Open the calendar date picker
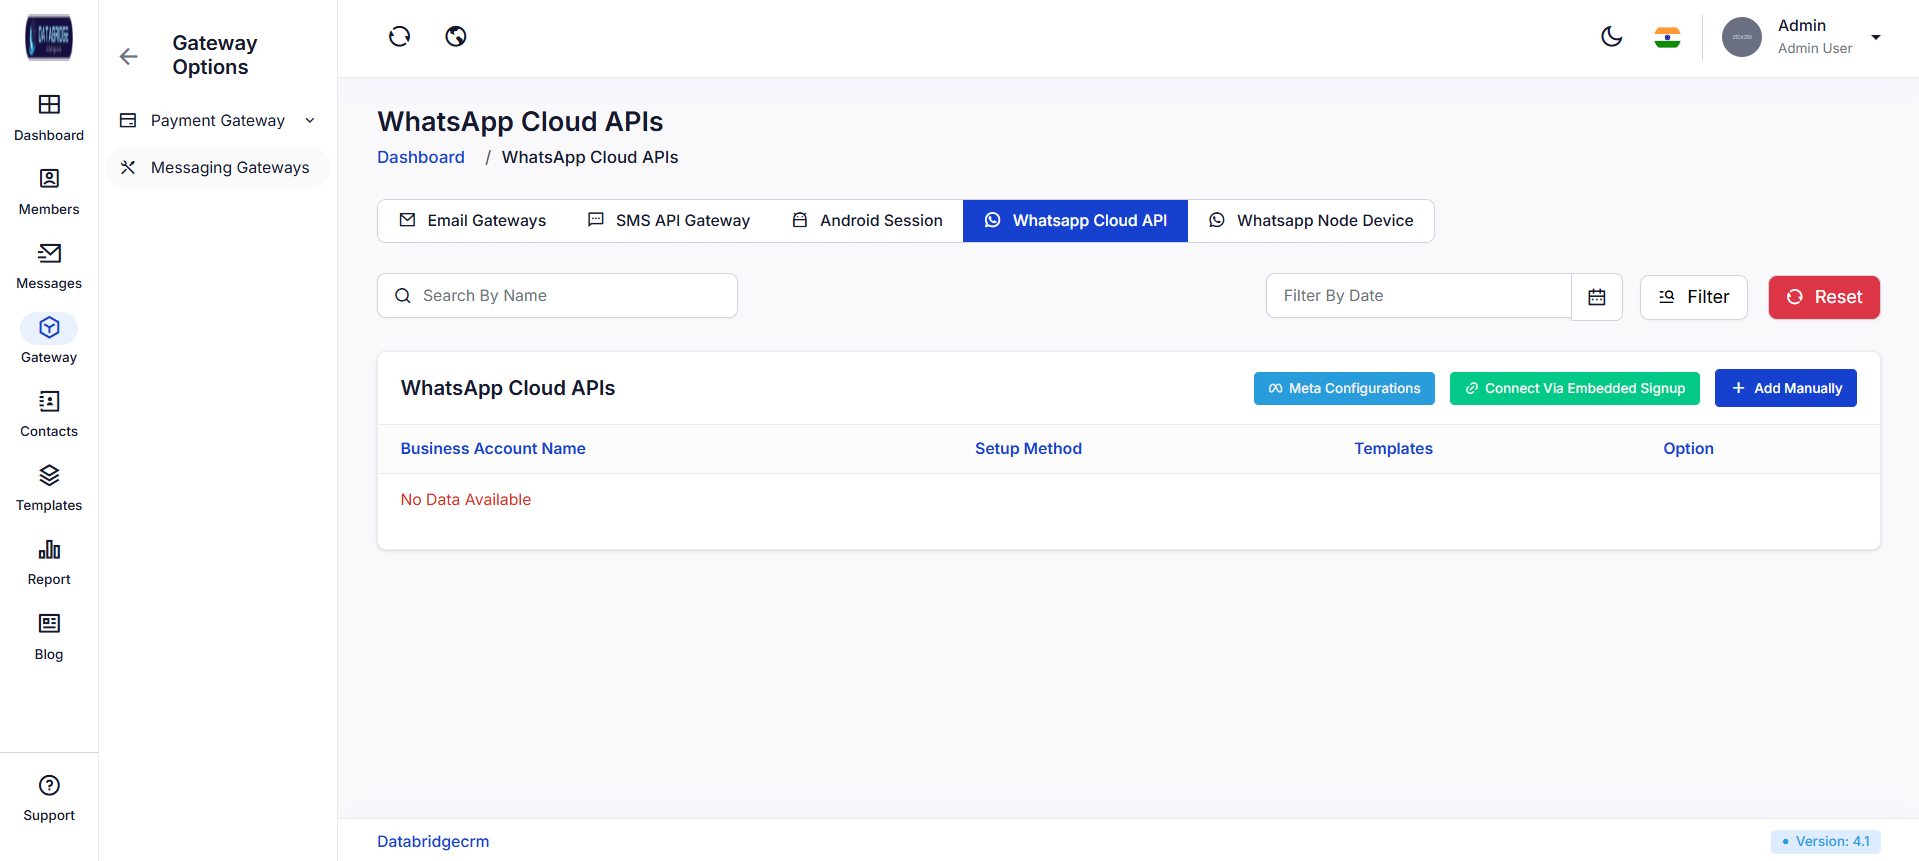The width and height of the screenshot is (1919, 861). [1597, 297]
